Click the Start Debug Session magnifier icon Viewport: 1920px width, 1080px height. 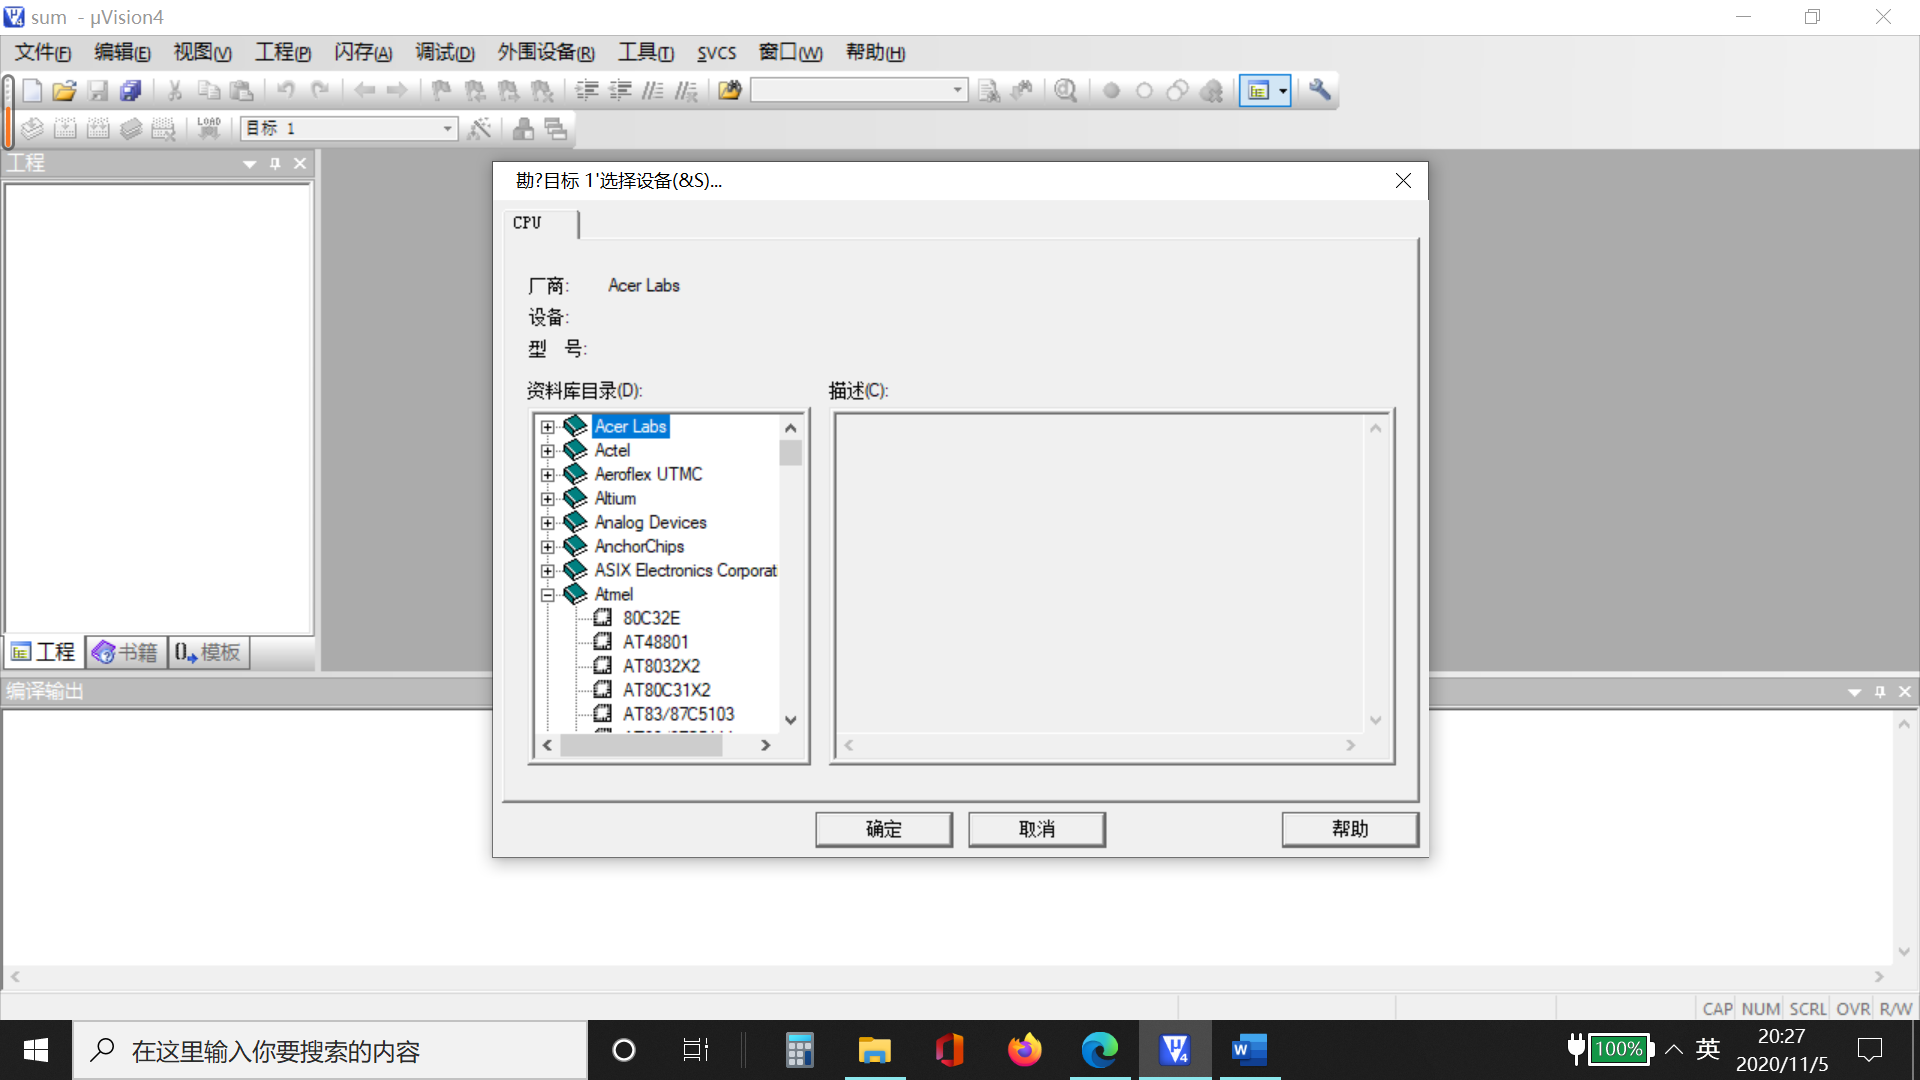(1066, 91)
